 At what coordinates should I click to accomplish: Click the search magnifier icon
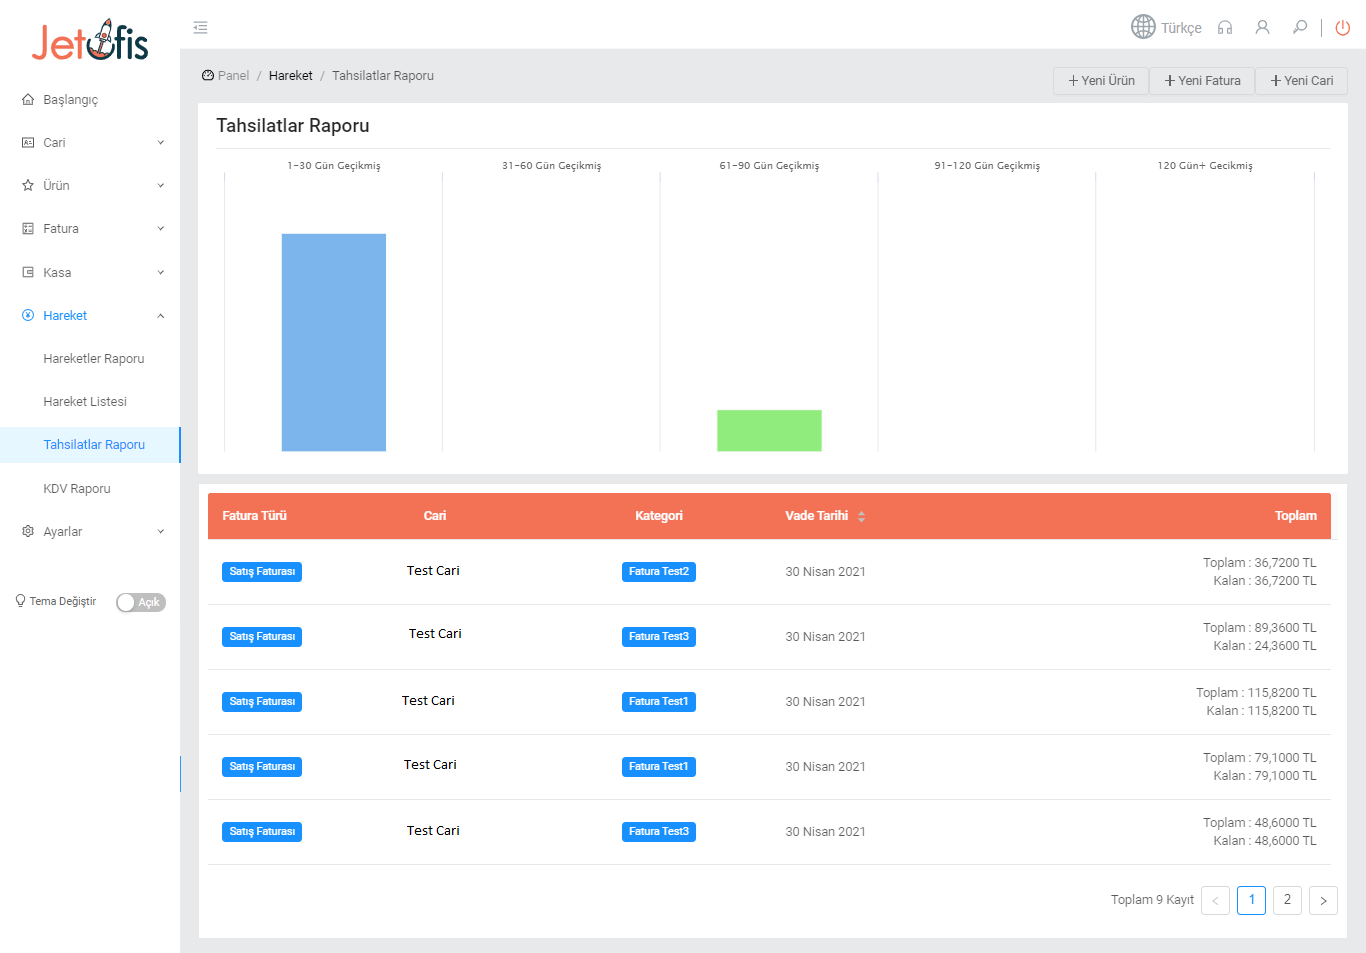[1300, 27]
